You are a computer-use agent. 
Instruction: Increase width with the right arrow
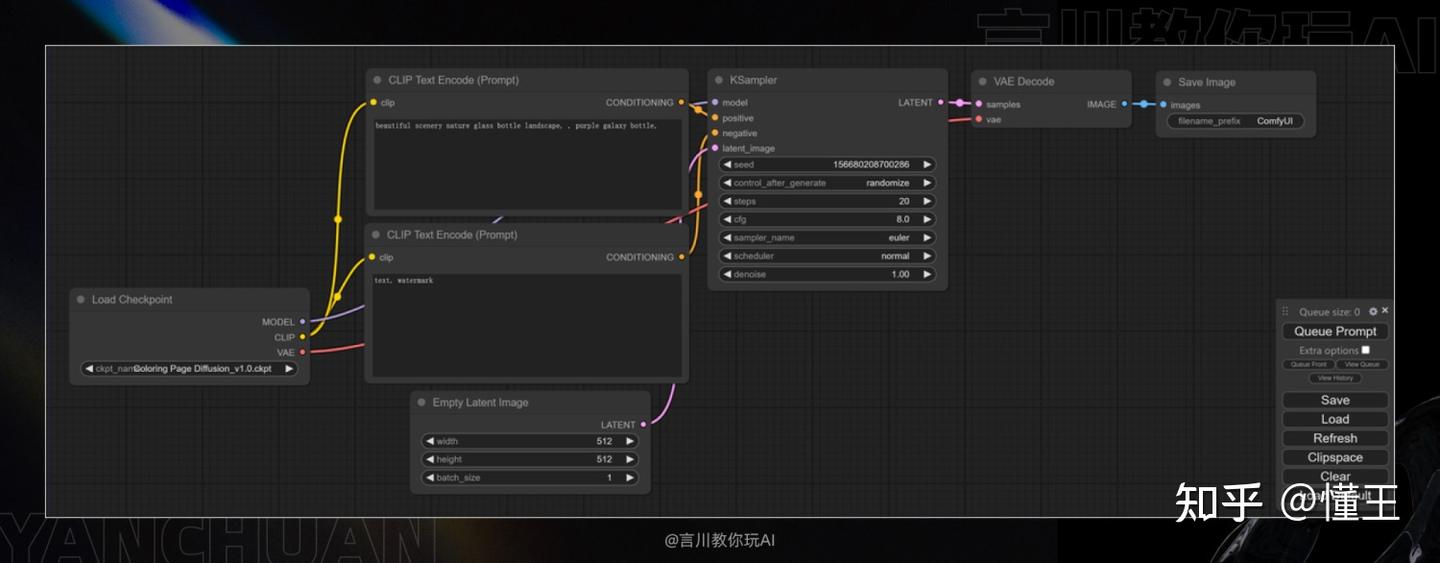630,441
